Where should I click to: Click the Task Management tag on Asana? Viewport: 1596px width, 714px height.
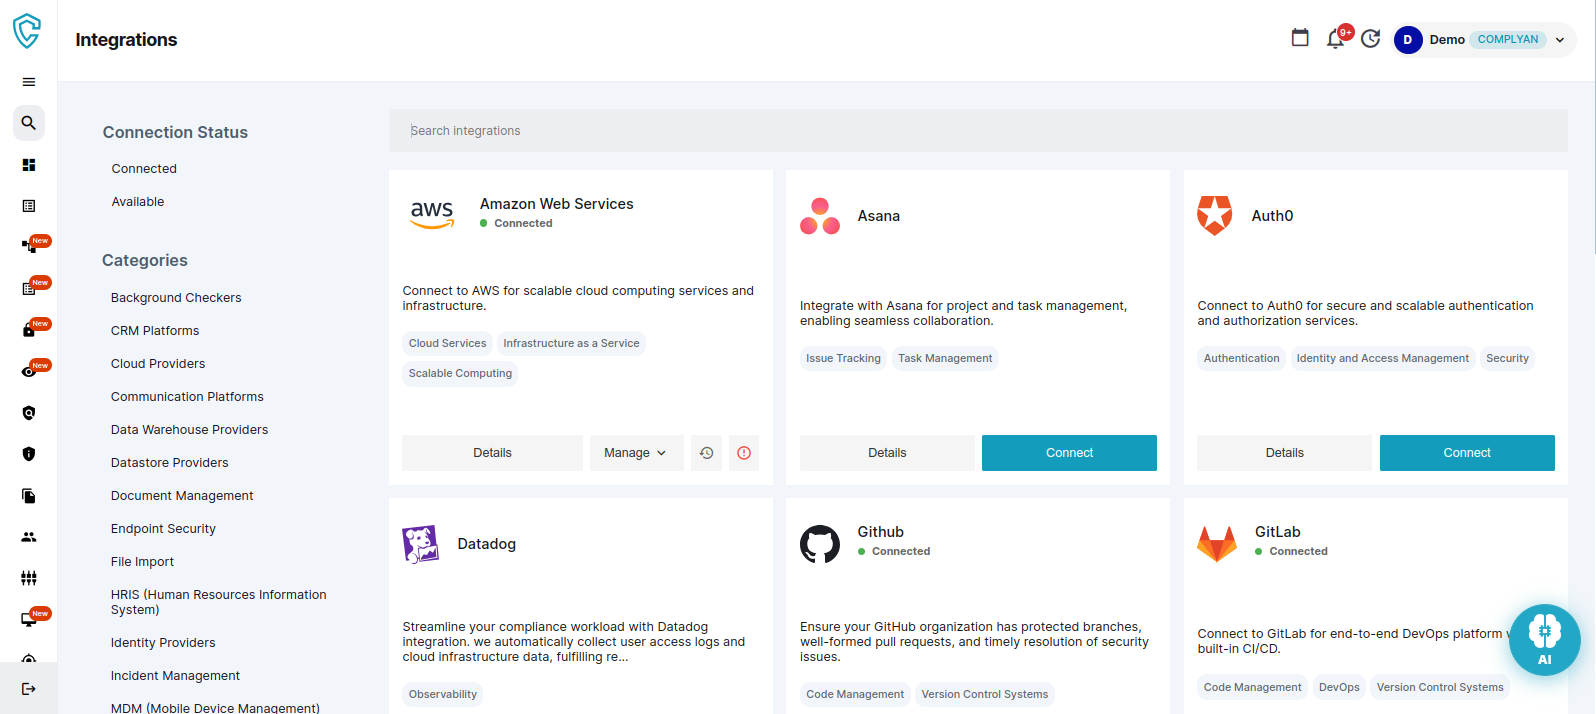tap(945, 359)
